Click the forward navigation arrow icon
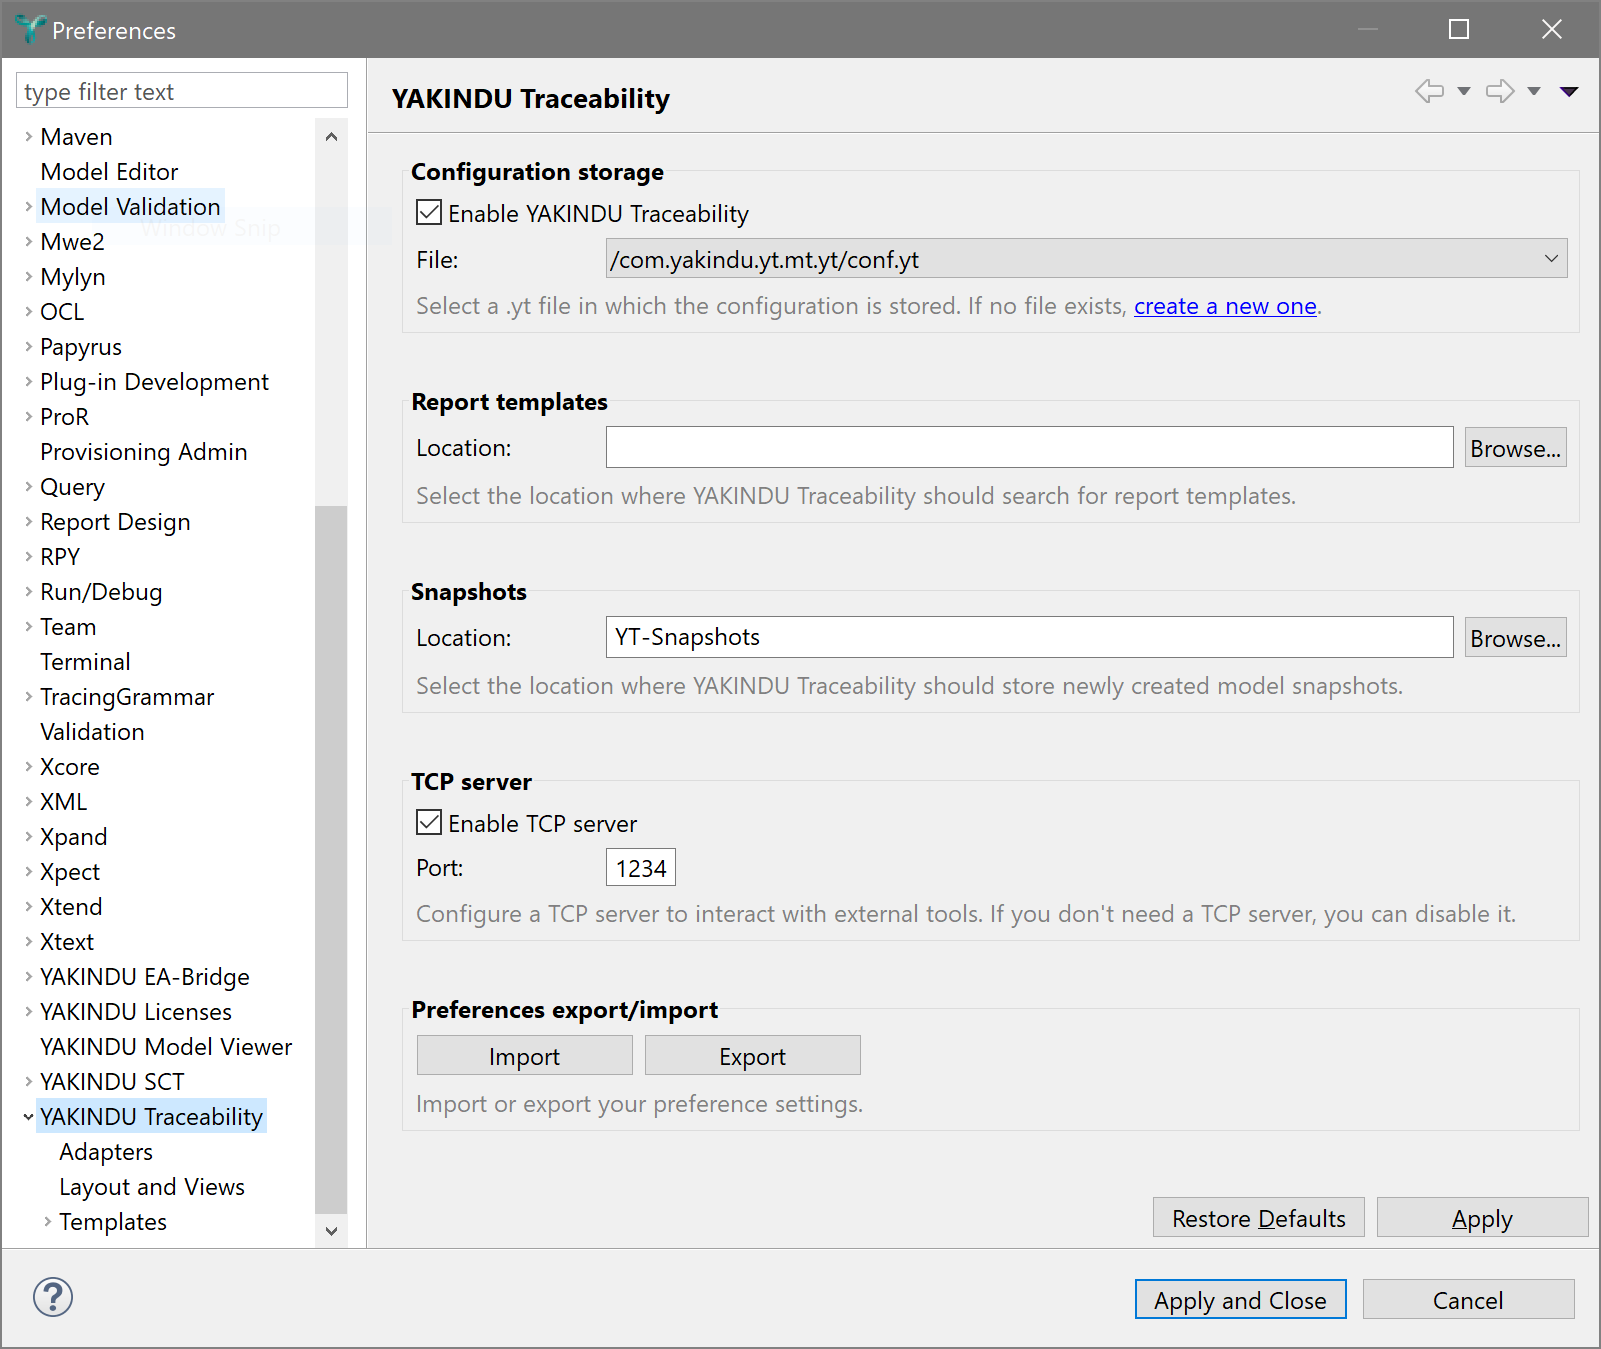Screen dimensions: 1601x1349 [1499, 91]
